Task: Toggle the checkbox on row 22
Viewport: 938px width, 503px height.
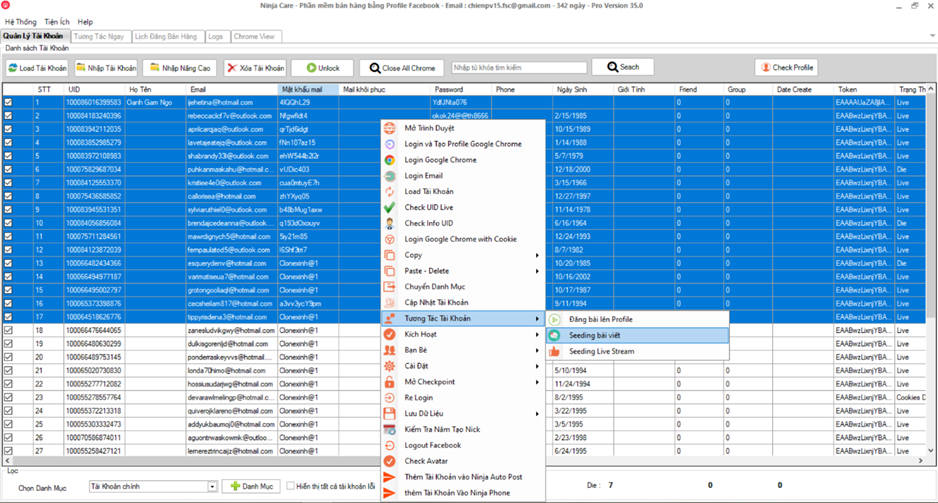Action: click(x=8, y=384)
